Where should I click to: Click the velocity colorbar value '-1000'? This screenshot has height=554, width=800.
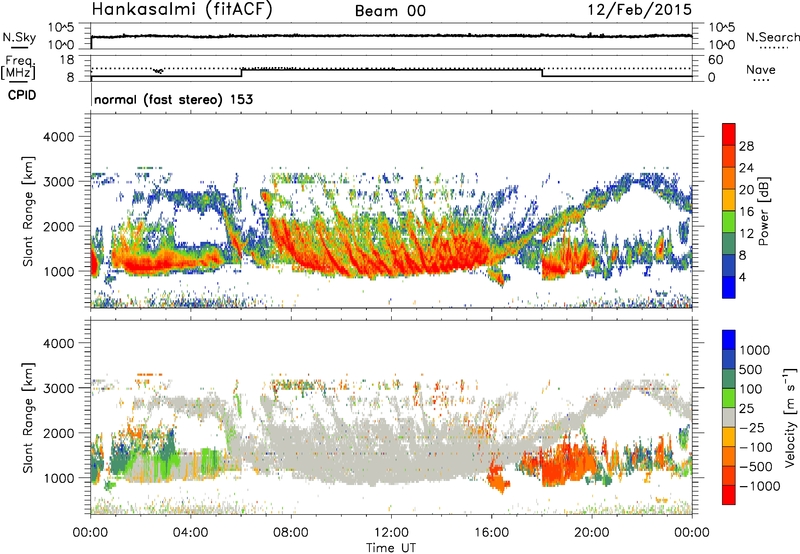point(760,486)
